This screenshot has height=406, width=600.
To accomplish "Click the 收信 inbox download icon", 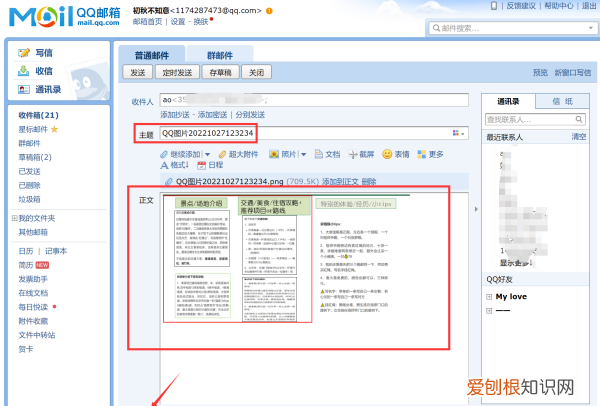I will pos(24,71).
